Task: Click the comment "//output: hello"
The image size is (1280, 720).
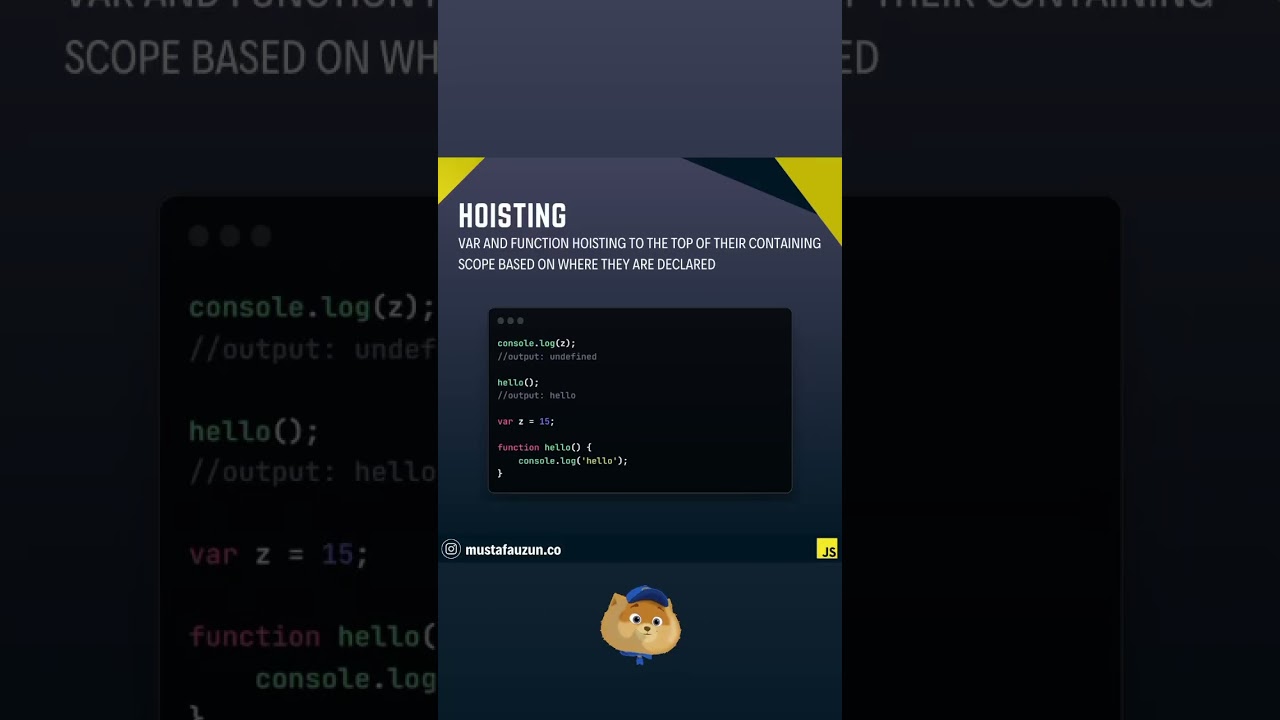Action: 536,396
